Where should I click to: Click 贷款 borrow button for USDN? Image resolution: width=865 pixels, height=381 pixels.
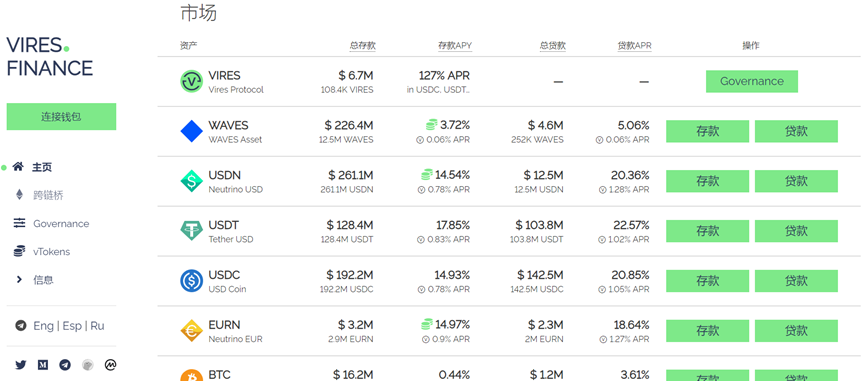(796, 181)
